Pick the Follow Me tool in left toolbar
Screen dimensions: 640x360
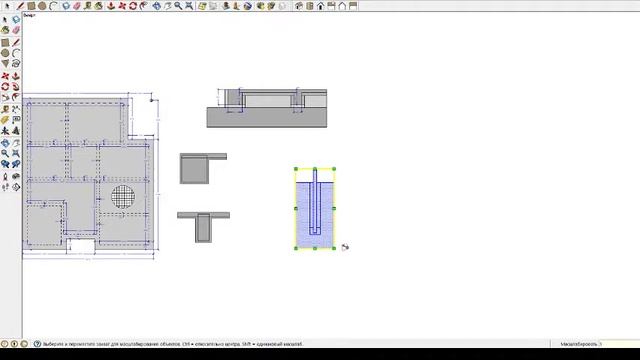(x=16, y=87)
